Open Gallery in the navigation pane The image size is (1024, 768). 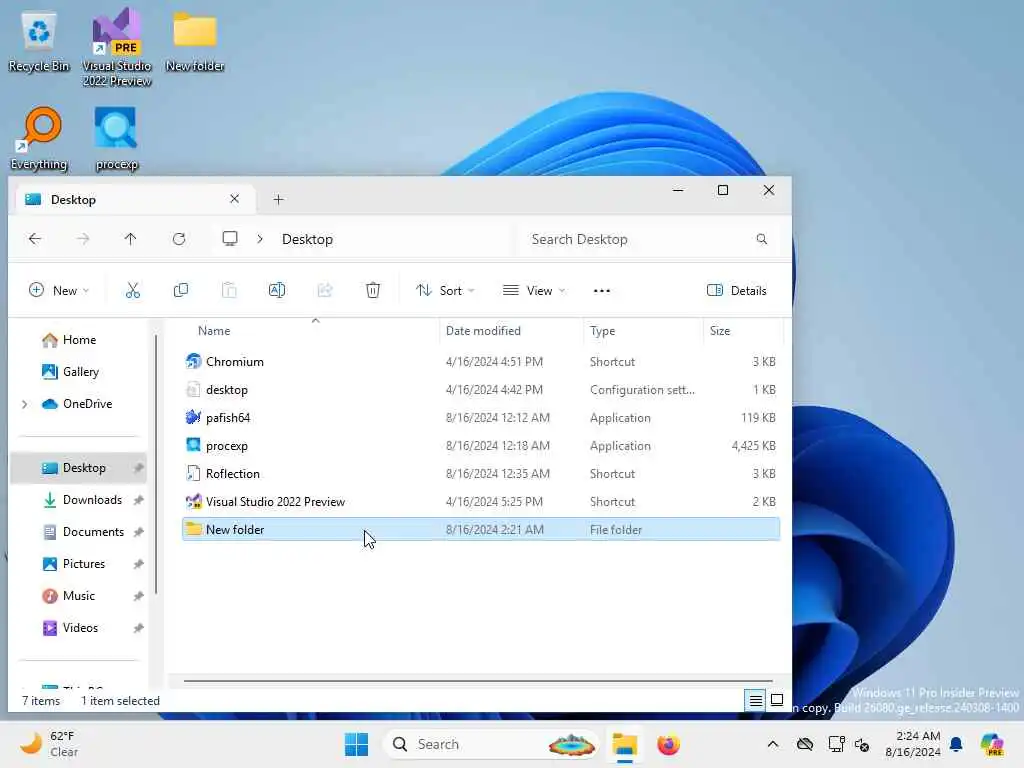78,372
